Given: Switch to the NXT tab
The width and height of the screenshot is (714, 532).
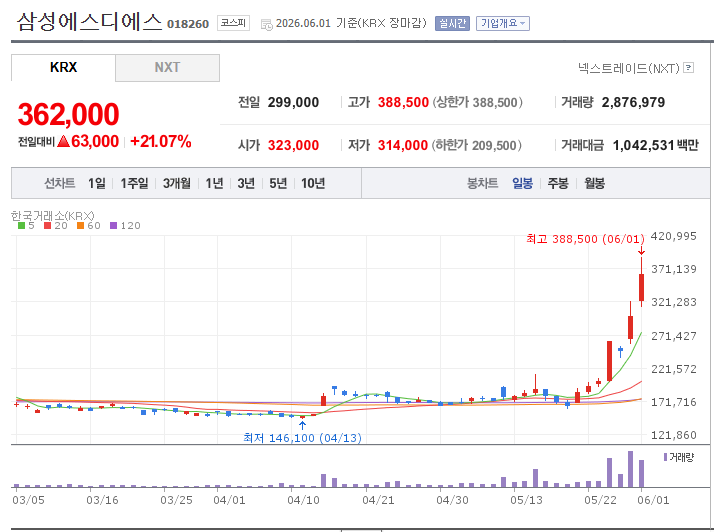Looking at the screenshot, I should [167, 67].
